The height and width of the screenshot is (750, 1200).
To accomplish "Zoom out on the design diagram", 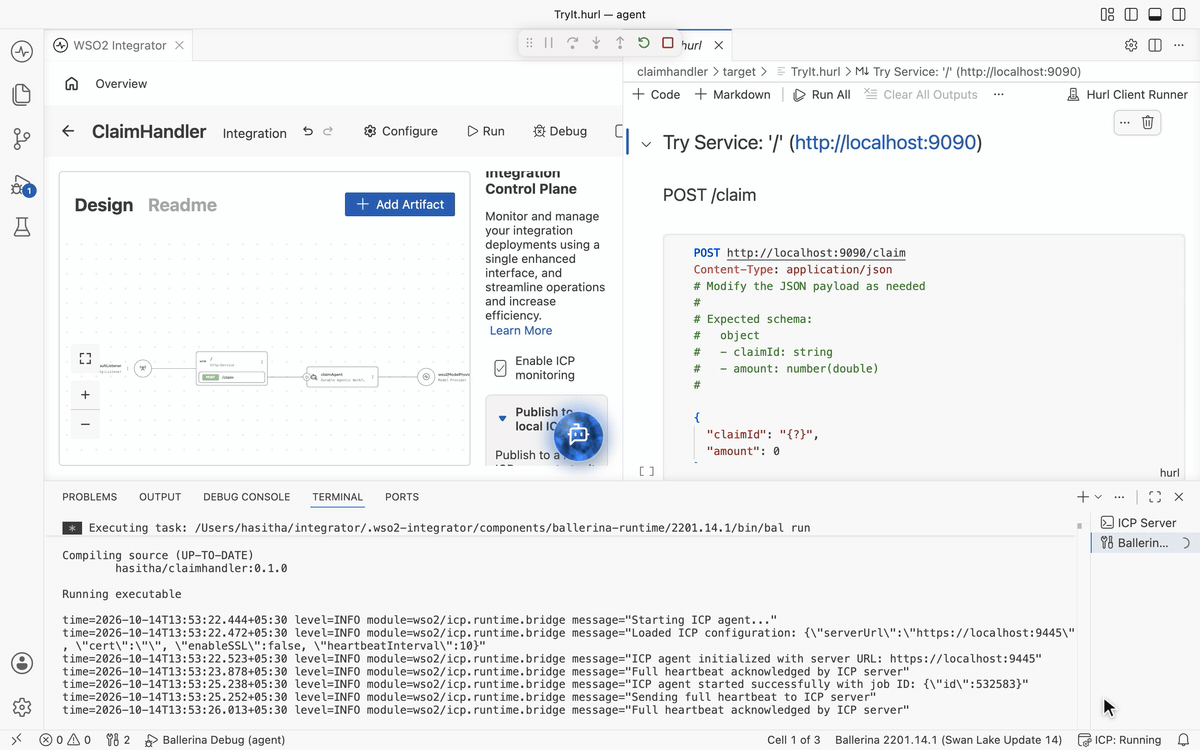I will [85, 424].
